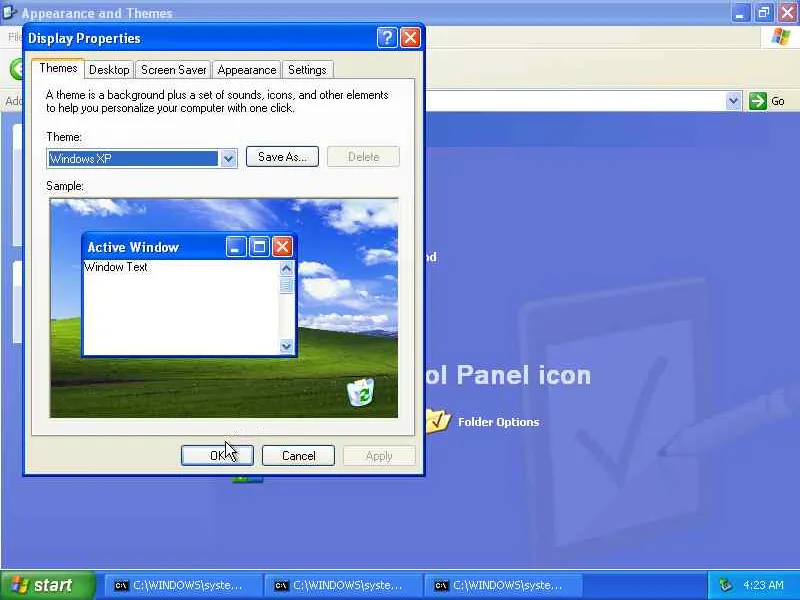The height and width of the screenshot is (600, 800).
Task: Click the theme sample preview image
Action: point(224,308)
